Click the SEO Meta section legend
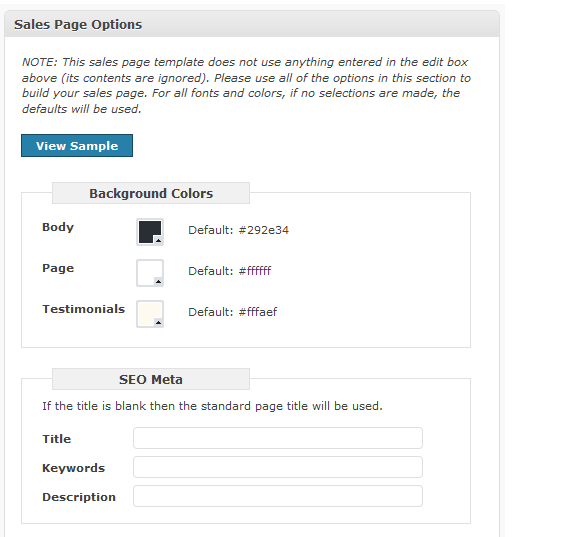 151,379
